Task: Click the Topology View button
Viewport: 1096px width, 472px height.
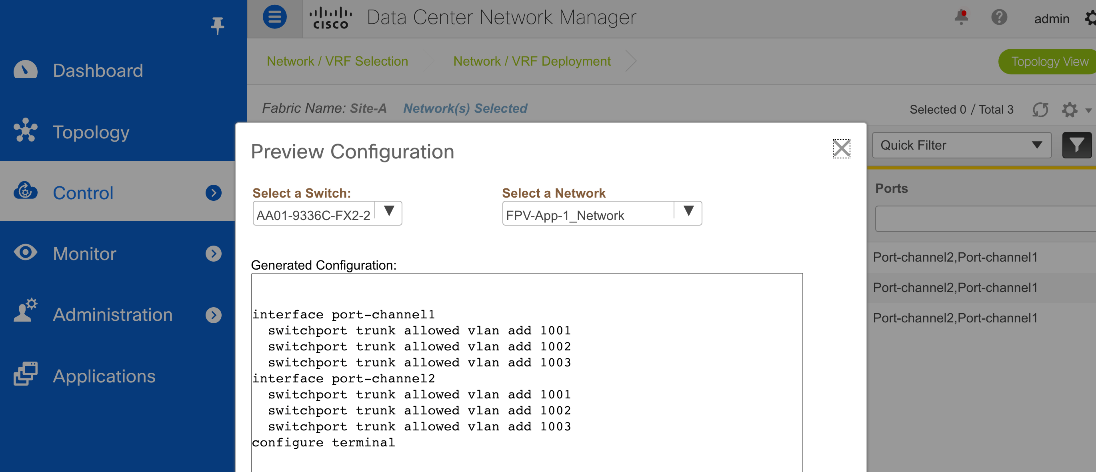Action: 1047,62
